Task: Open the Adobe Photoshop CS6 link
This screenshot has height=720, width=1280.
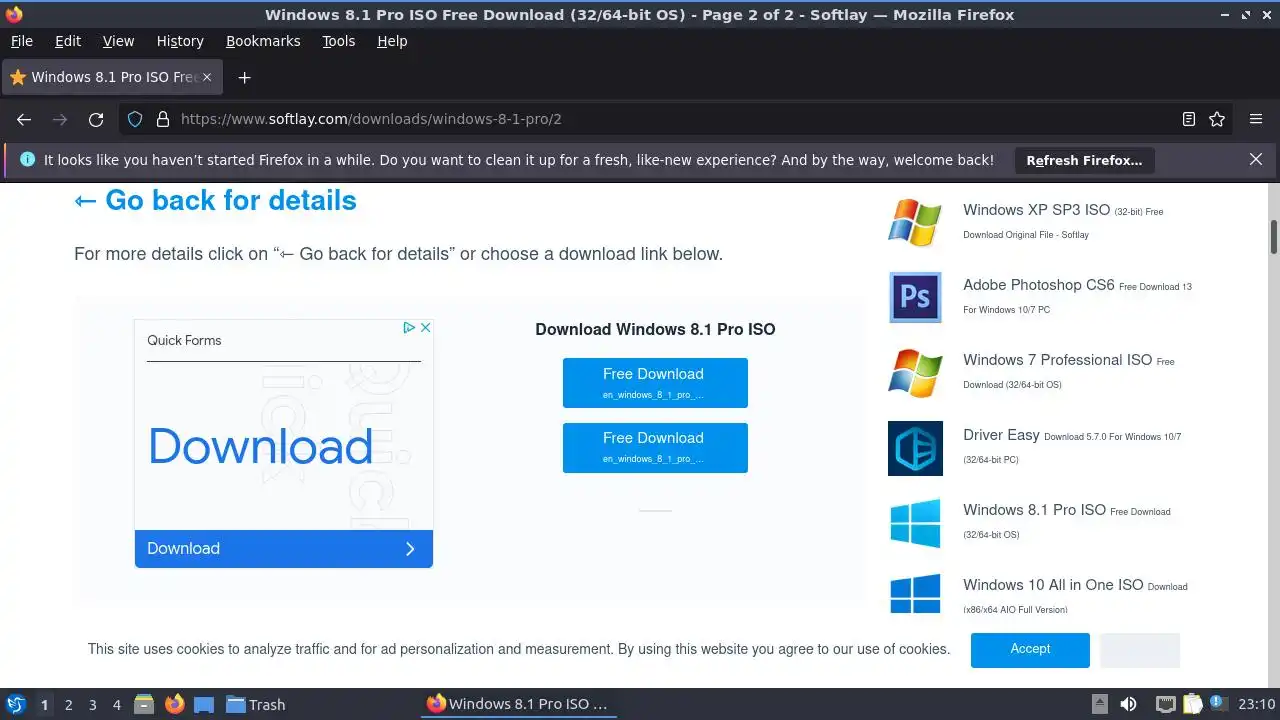Action: click(1038, 285)
